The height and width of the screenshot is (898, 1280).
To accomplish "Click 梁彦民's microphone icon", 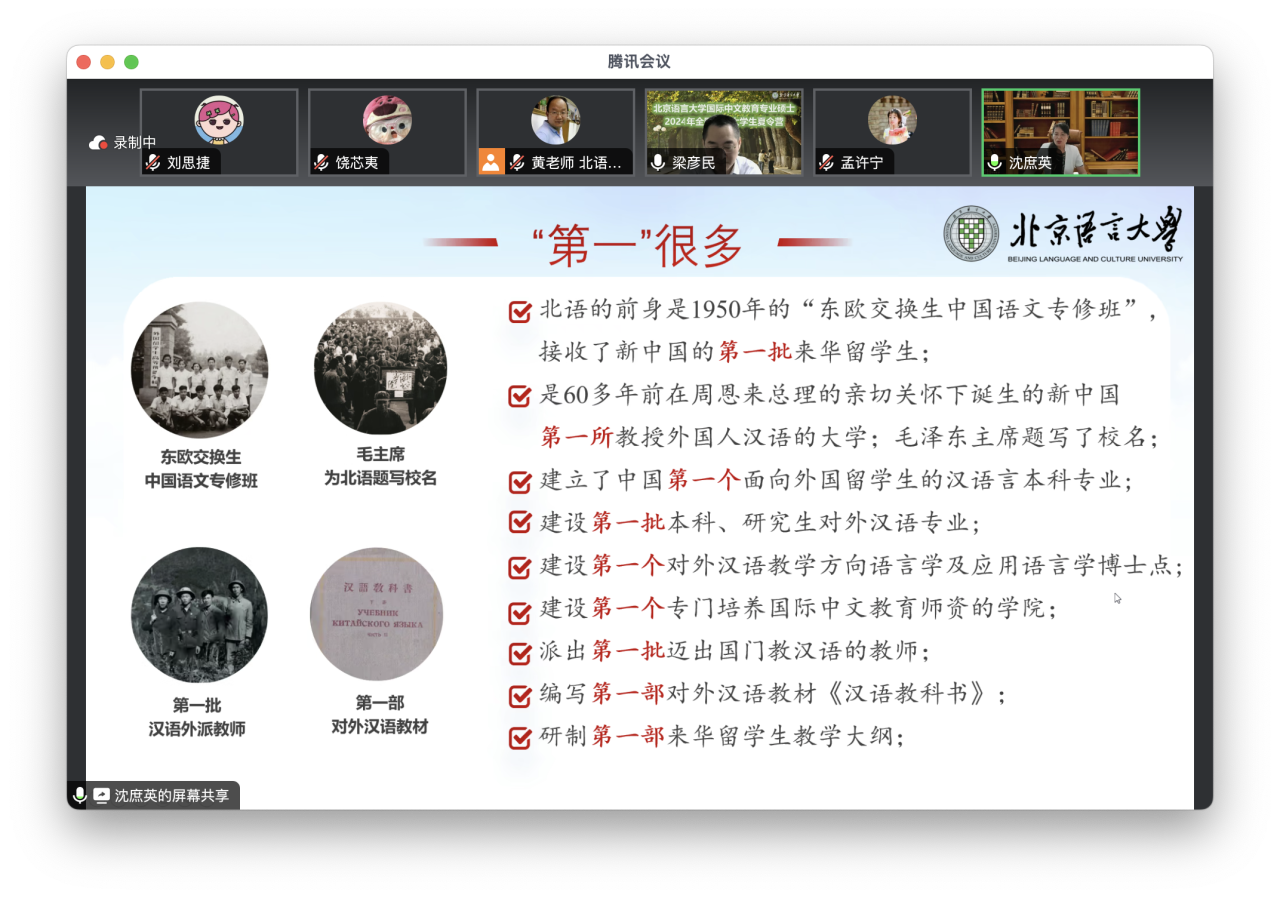I will point(658,162).
